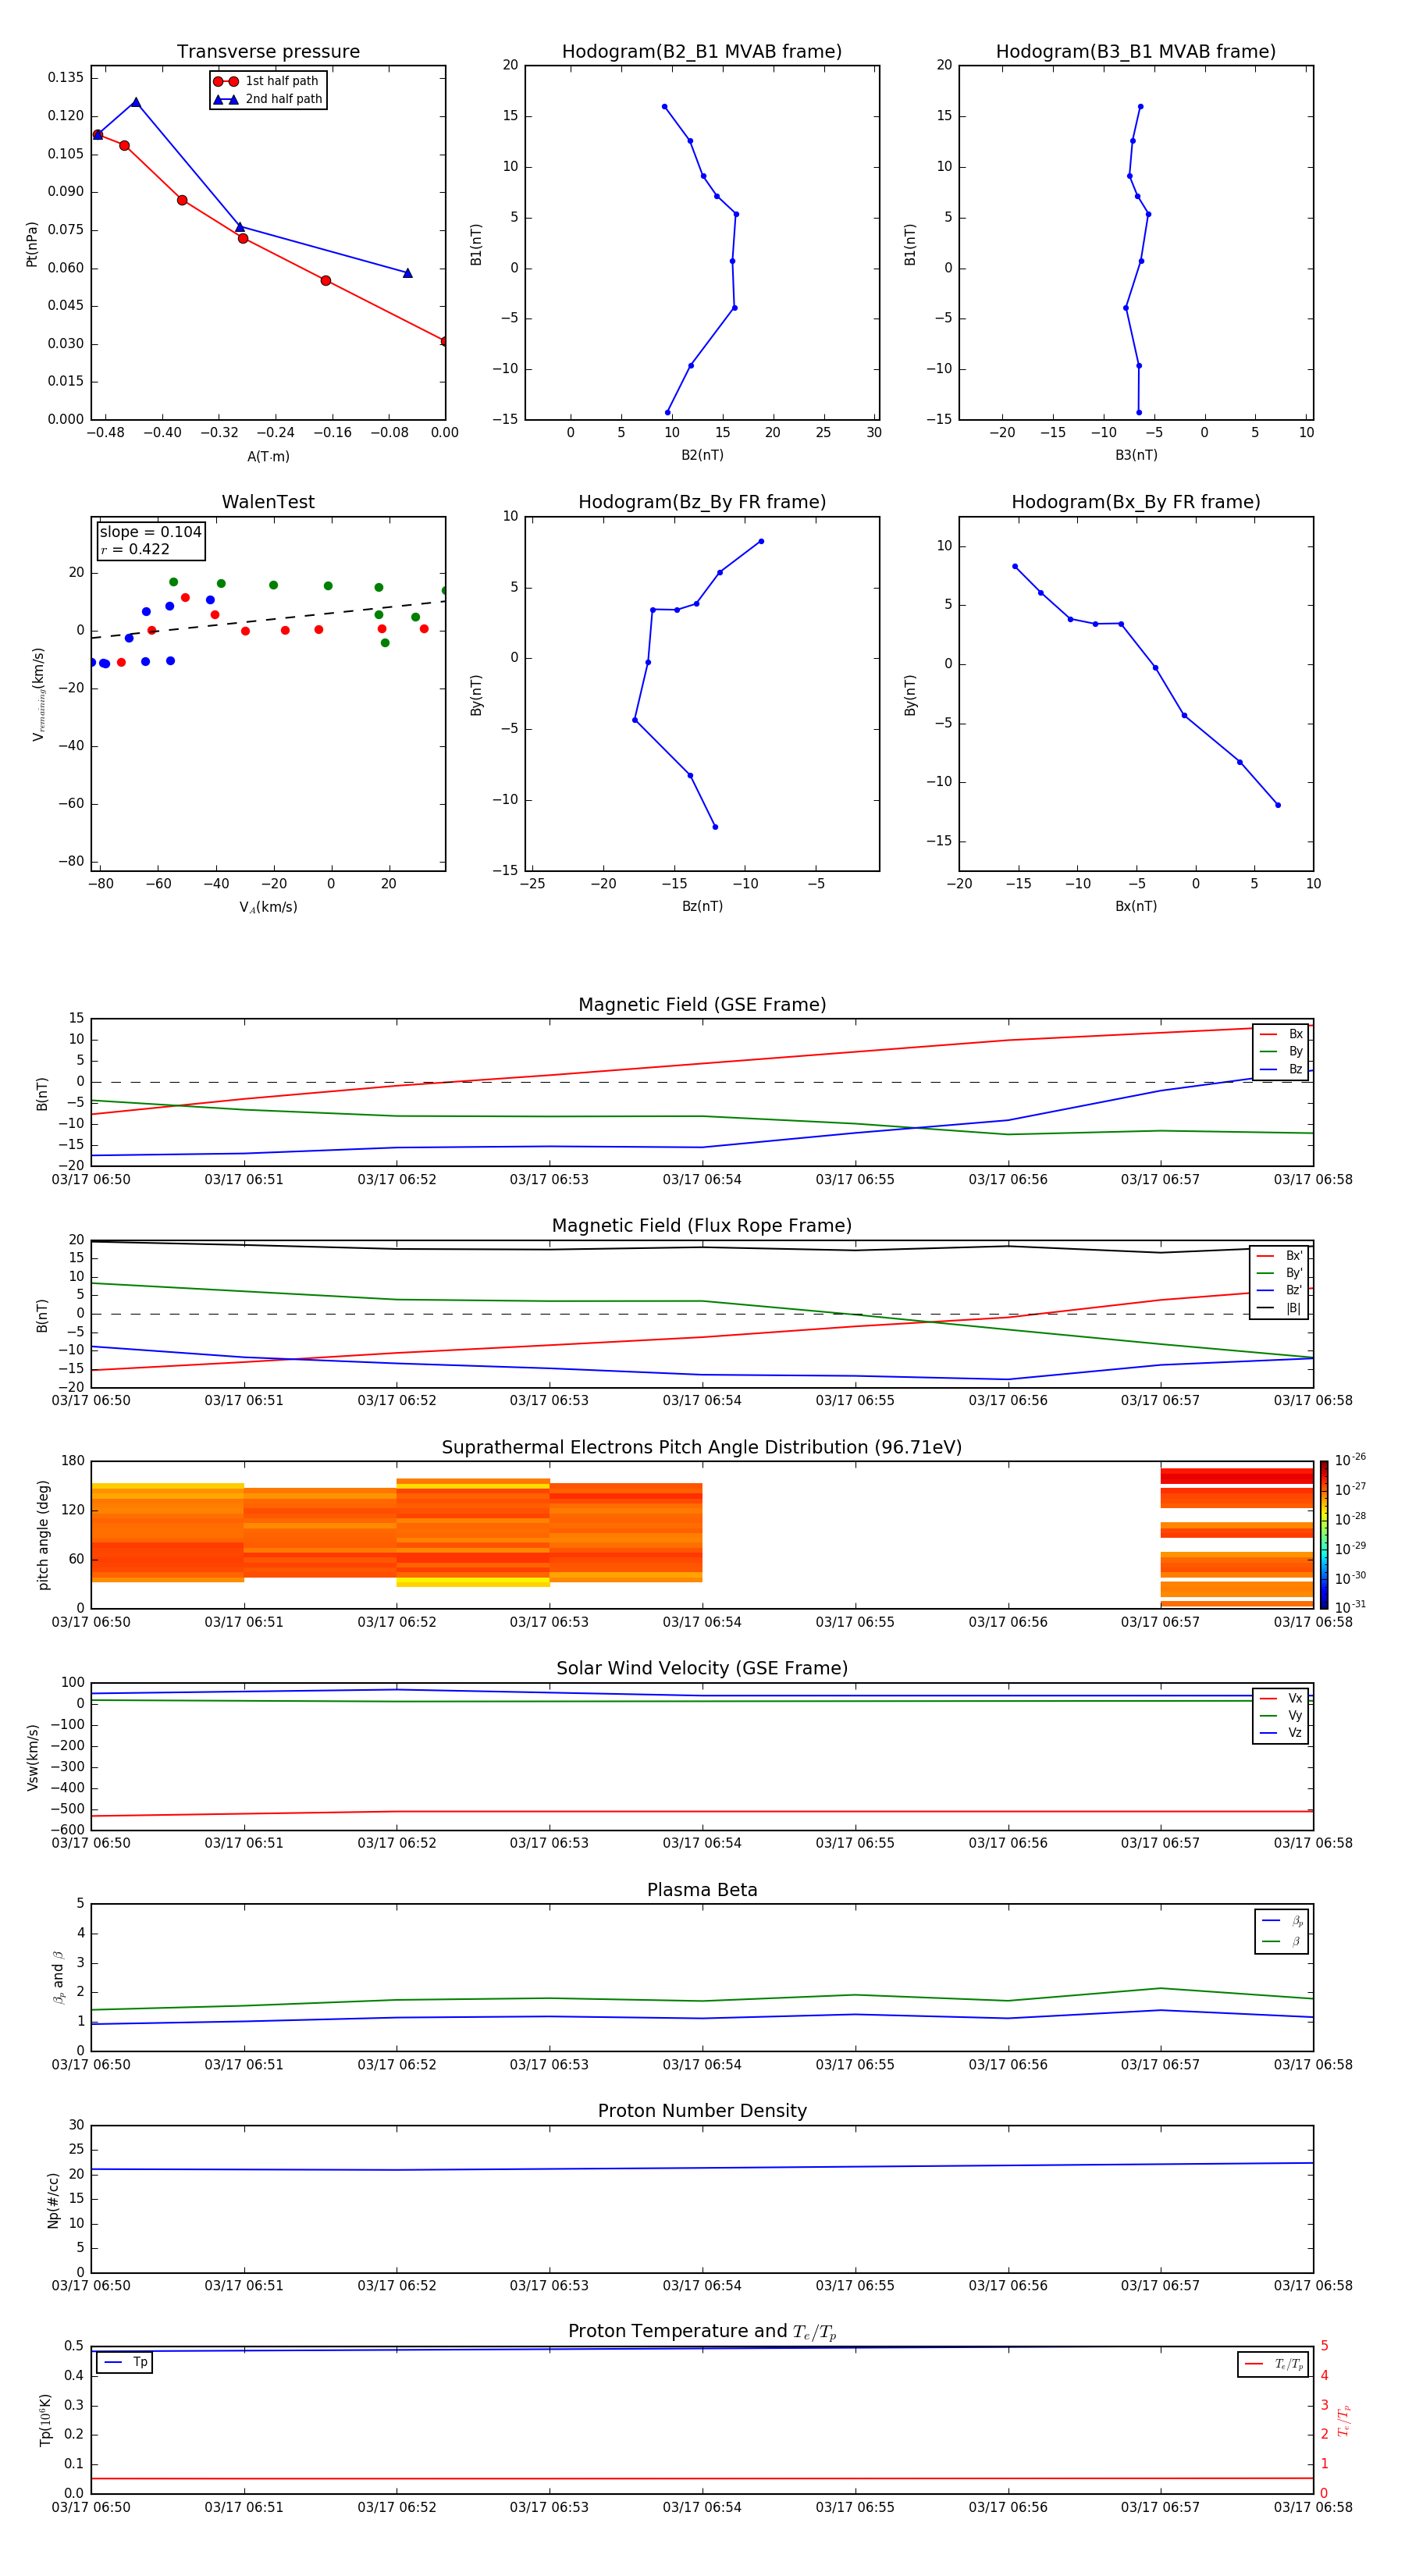The image size is (1405, 2576).
Task: Click 'Proton Number Density' plot title
Action: pyautogui.click(x=702, y=2111)
